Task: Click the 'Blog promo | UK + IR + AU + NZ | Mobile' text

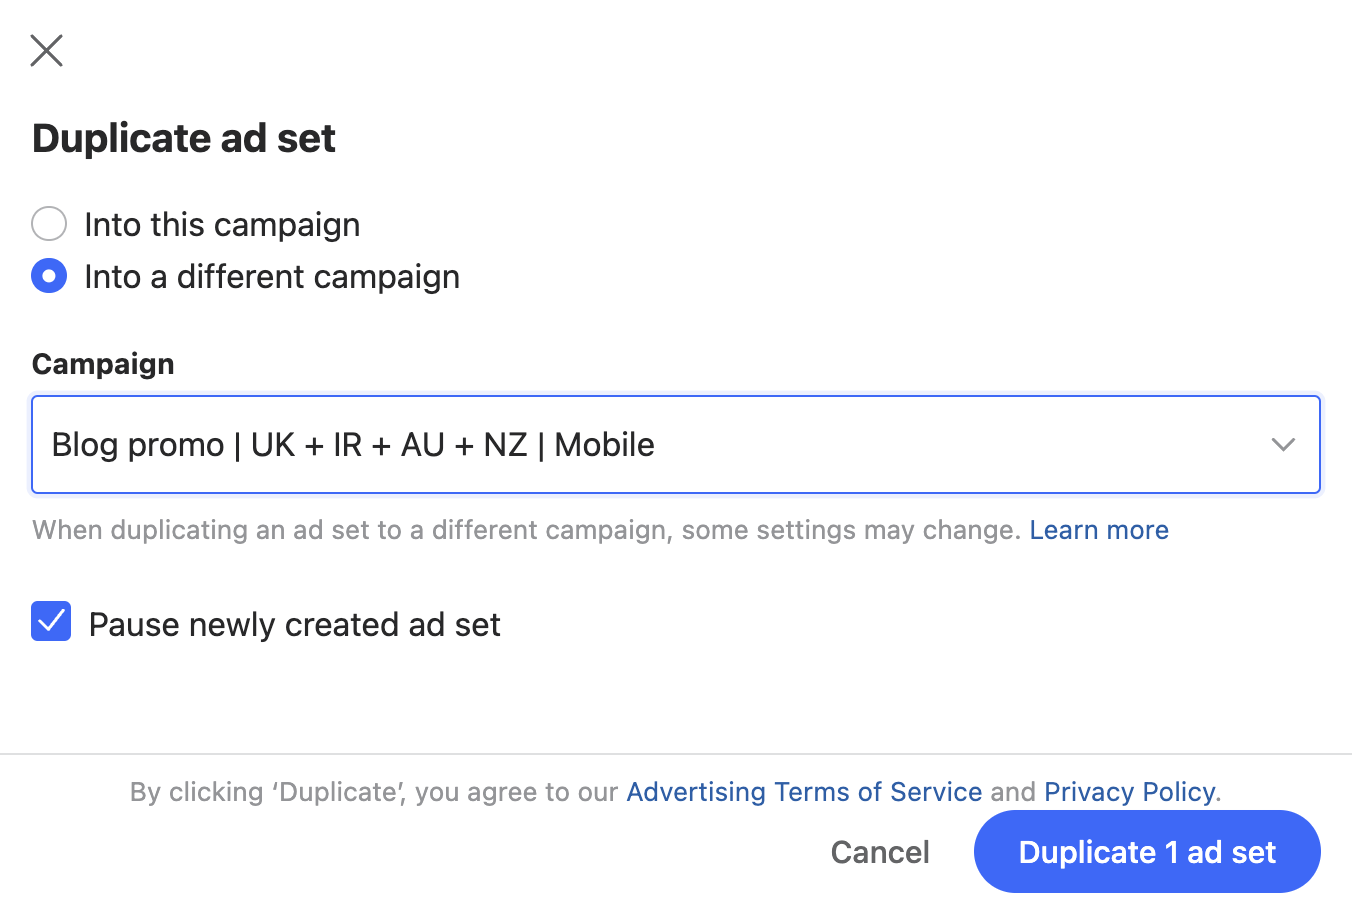Action: pos(351,444)
